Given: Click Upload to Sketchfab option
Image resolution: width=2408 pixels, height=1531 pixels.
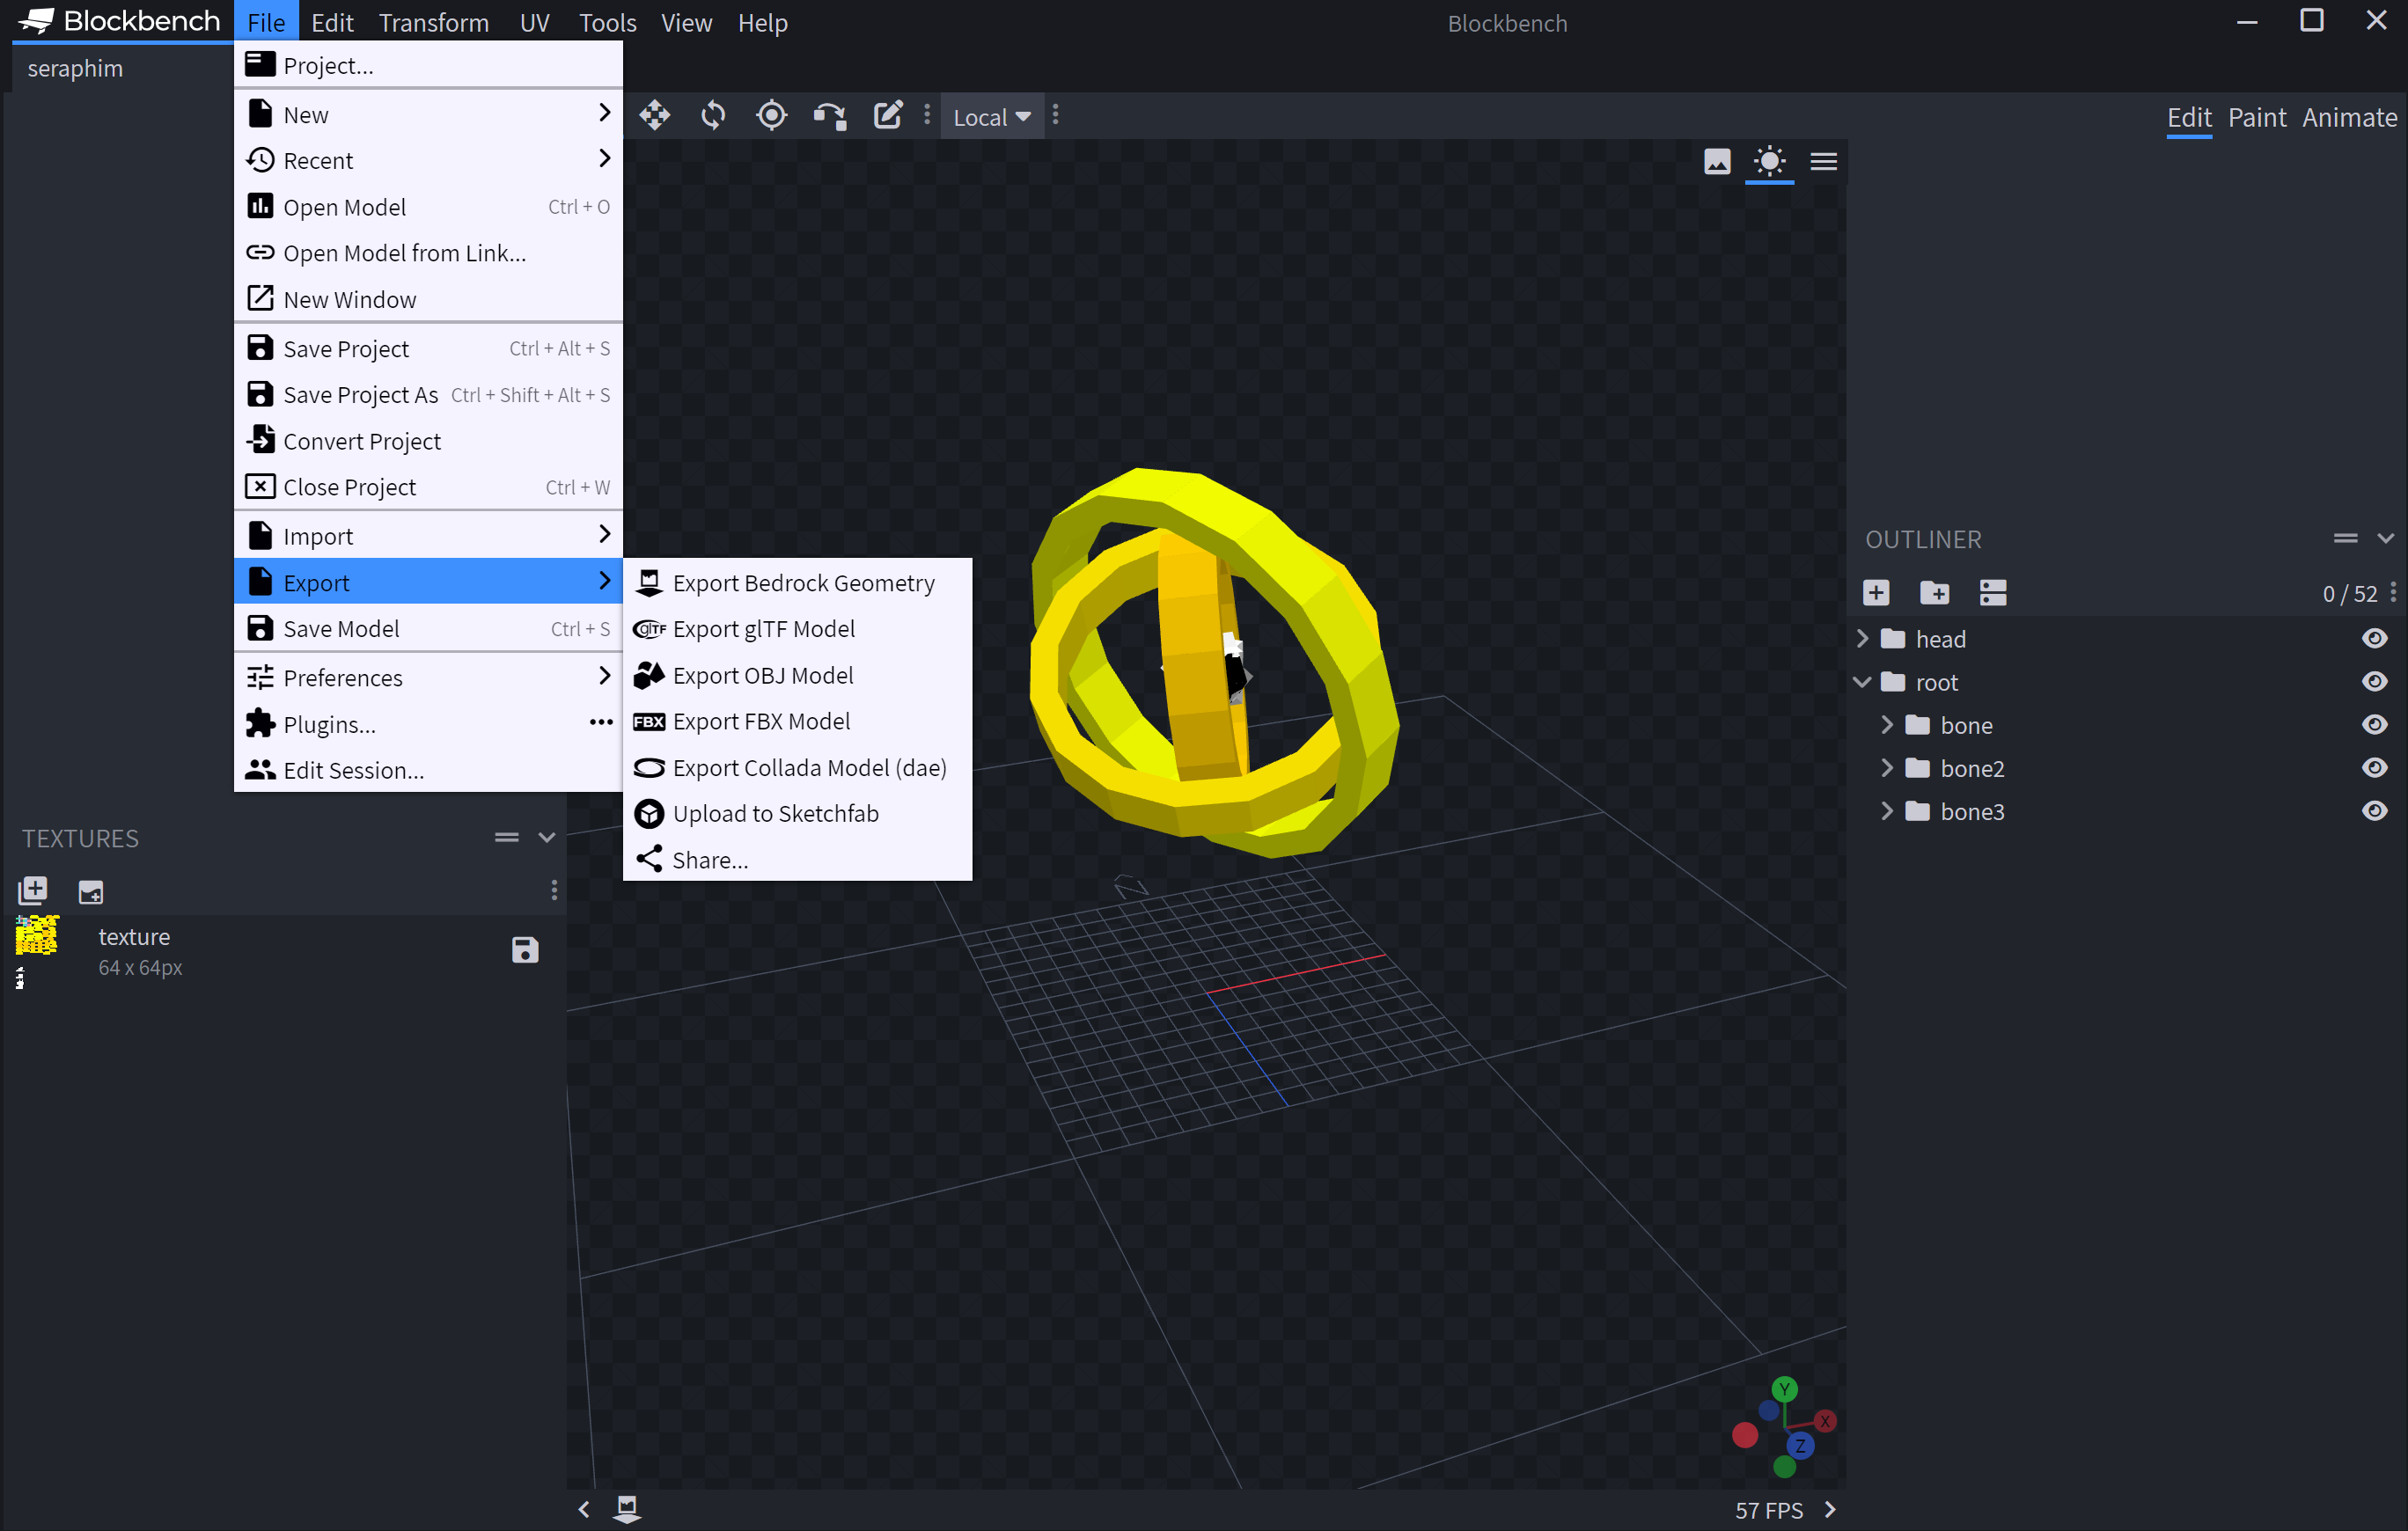Looking at the screenshot, I should (x=775, y=813).
